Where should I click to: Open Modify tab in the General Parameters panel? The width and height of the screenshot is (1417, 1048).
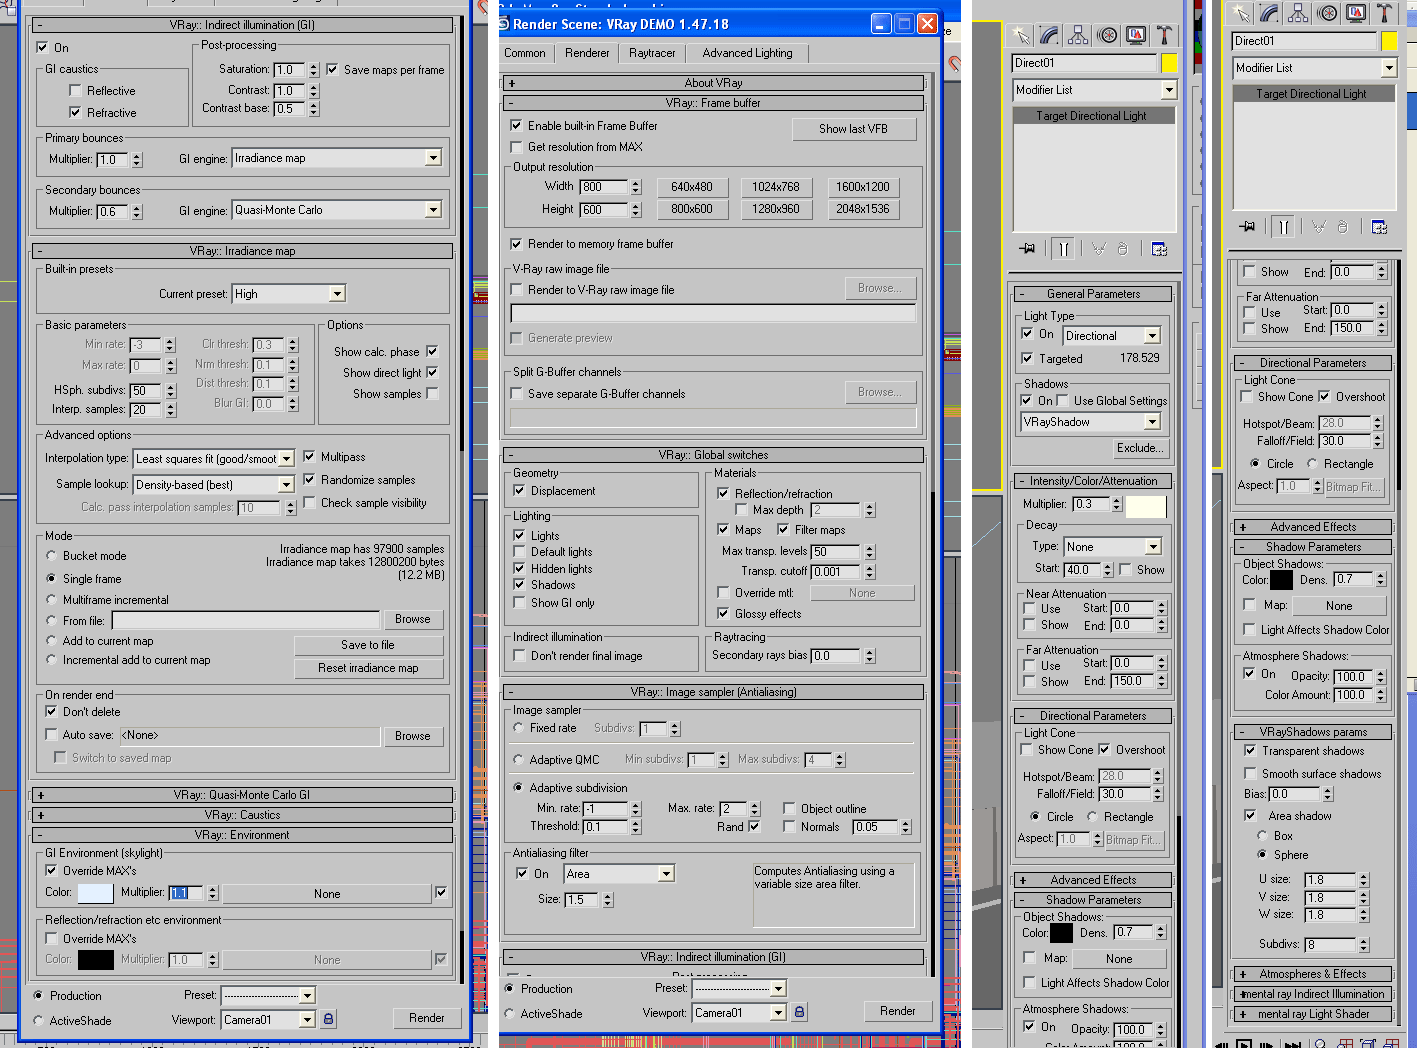point(1050,36)
